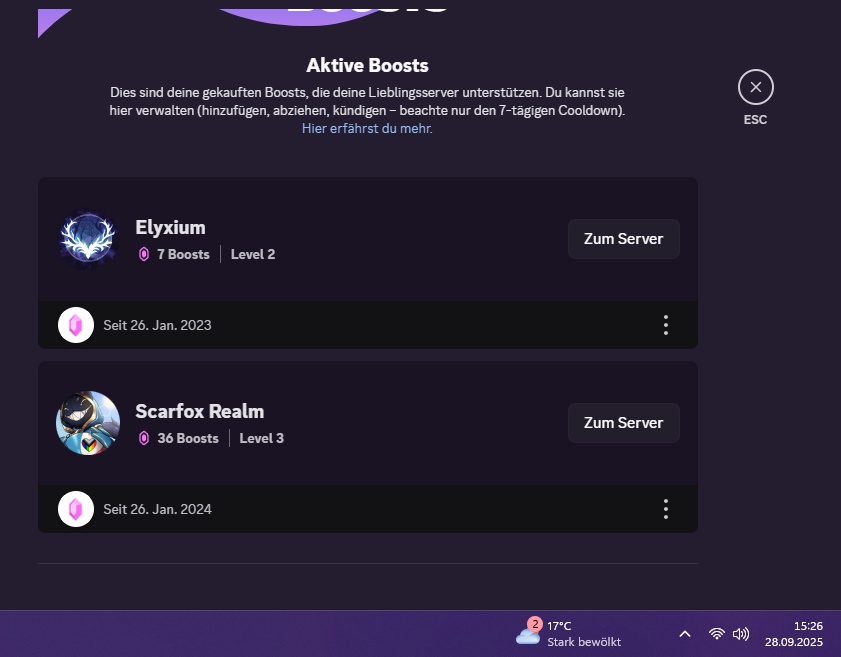Image resolution: width=841 pixels, height=657 pixels.
Task: Open the weather widget showing 17°C
Action: pos(569,633)
